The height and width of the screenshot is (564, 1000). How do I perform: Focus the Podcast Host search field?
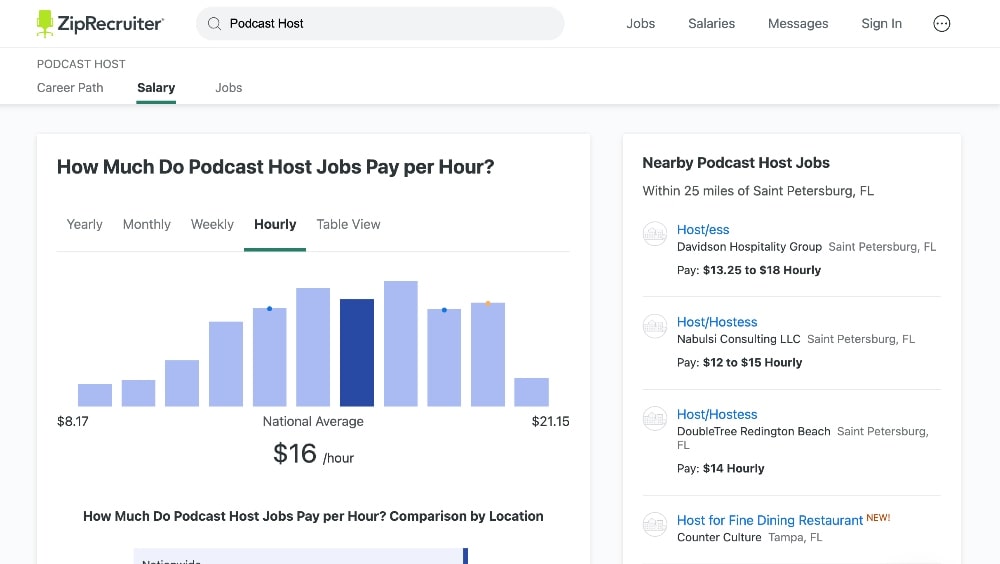pos(380,24)
